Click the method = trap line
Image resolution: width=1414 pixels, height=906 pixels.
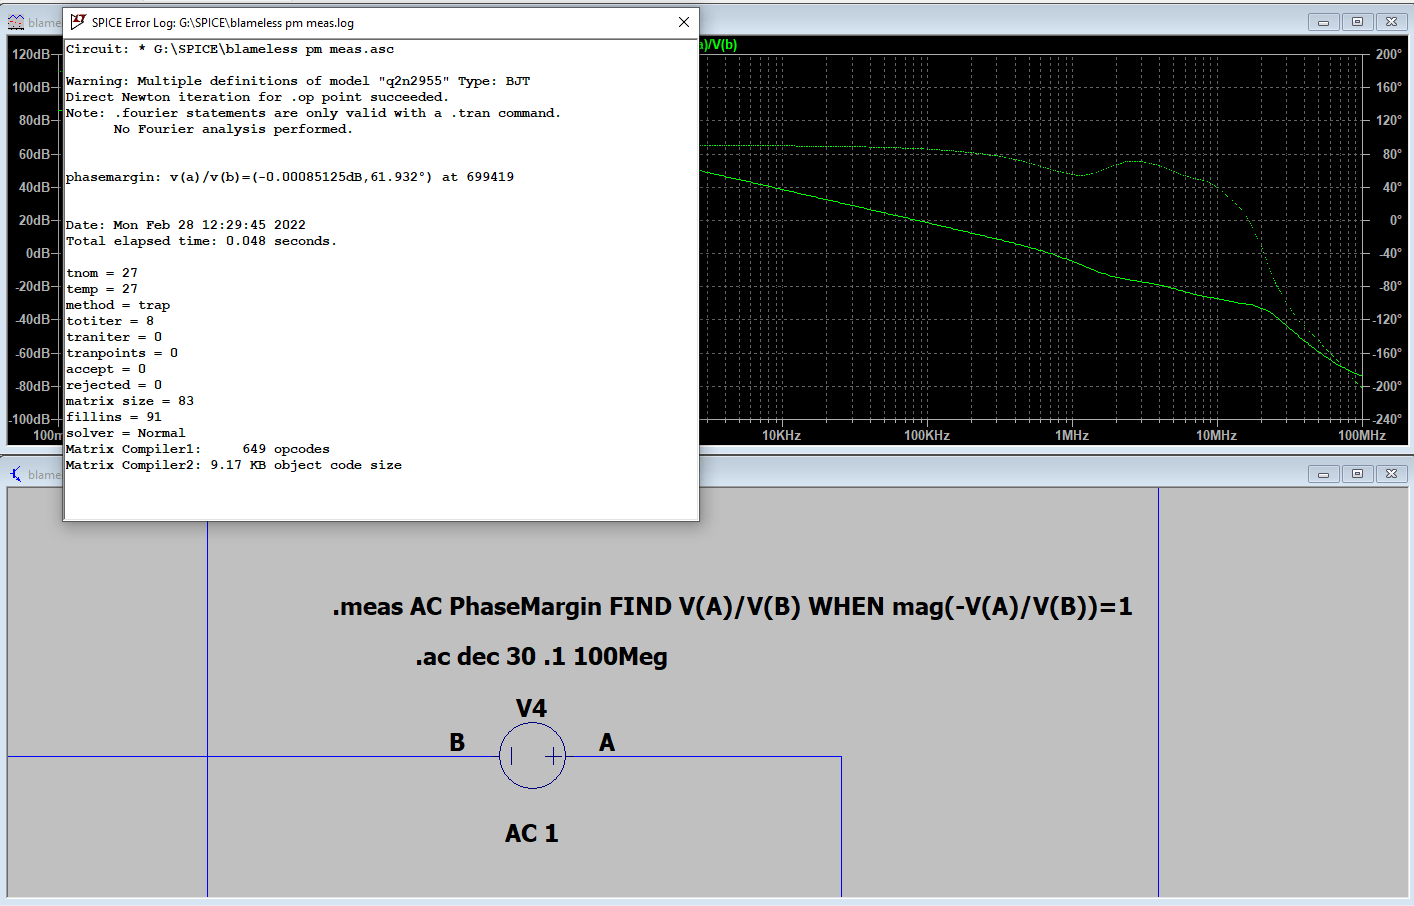click(x=118, y=305)
